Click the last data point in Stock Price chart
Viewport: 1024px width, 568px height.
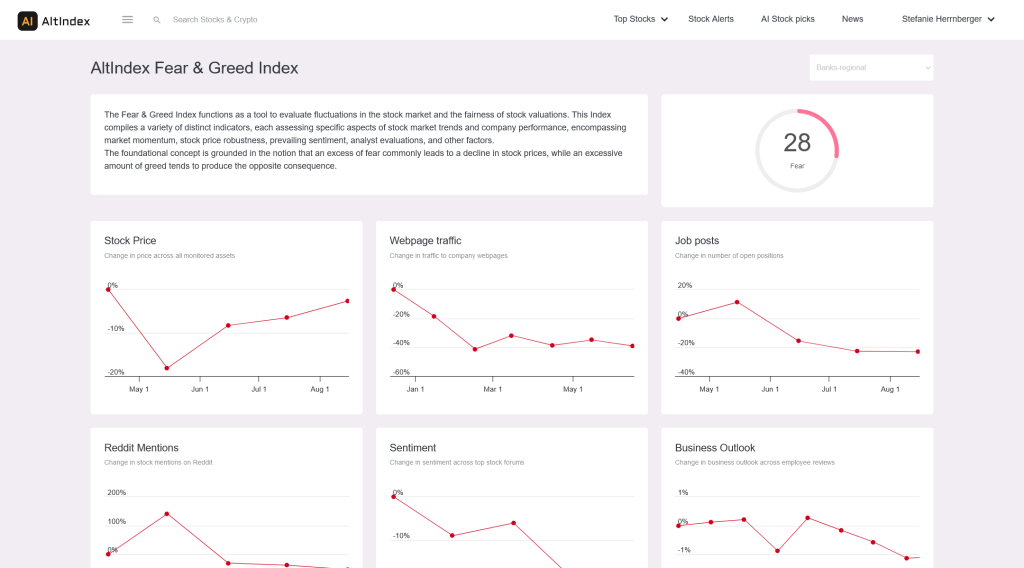click(347, 301)
